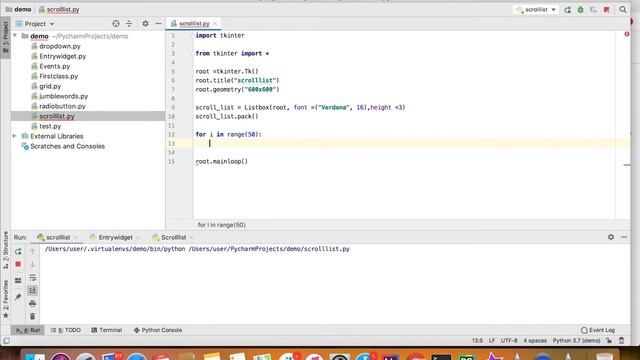This screenshot has width=640, height=360.
Task: Toggle the Project side tab
Action: tap(6, 38)
